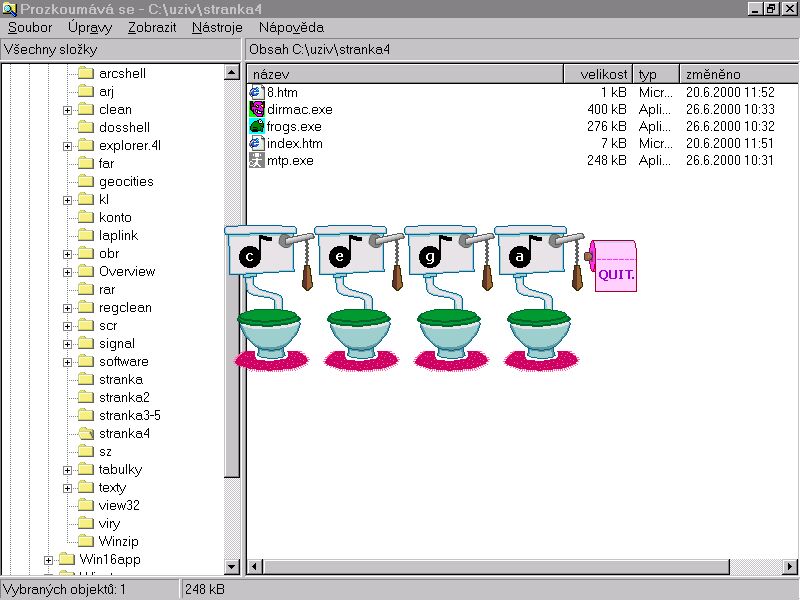Expand the Win16app folder node
Screen dimensions: 800x600
(x=48, y=560)
